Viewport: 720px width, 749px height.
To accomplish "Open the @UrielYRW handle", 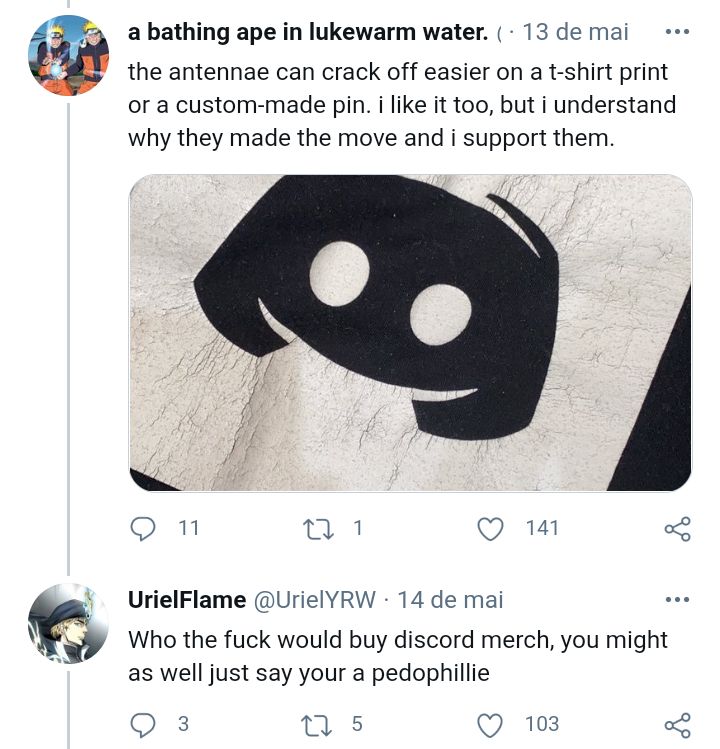I will 316,600.
